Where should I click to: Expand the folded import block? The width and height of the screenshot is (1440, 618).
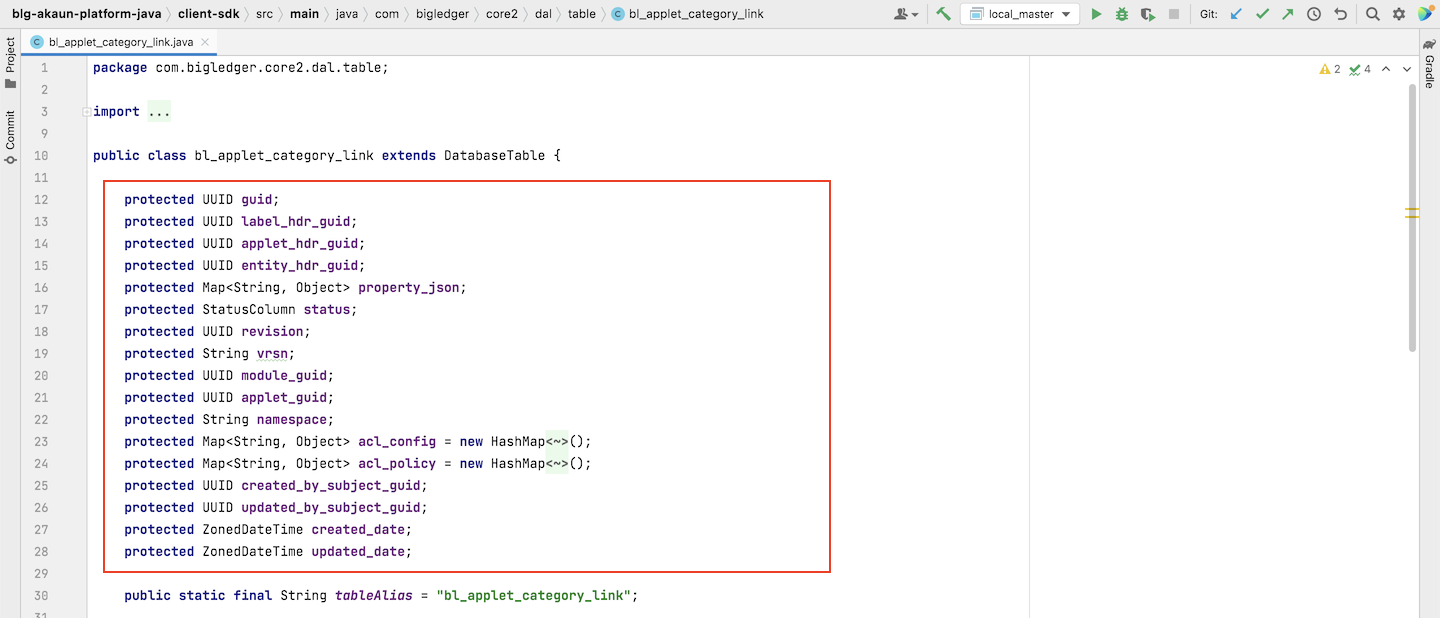[87, 112]
